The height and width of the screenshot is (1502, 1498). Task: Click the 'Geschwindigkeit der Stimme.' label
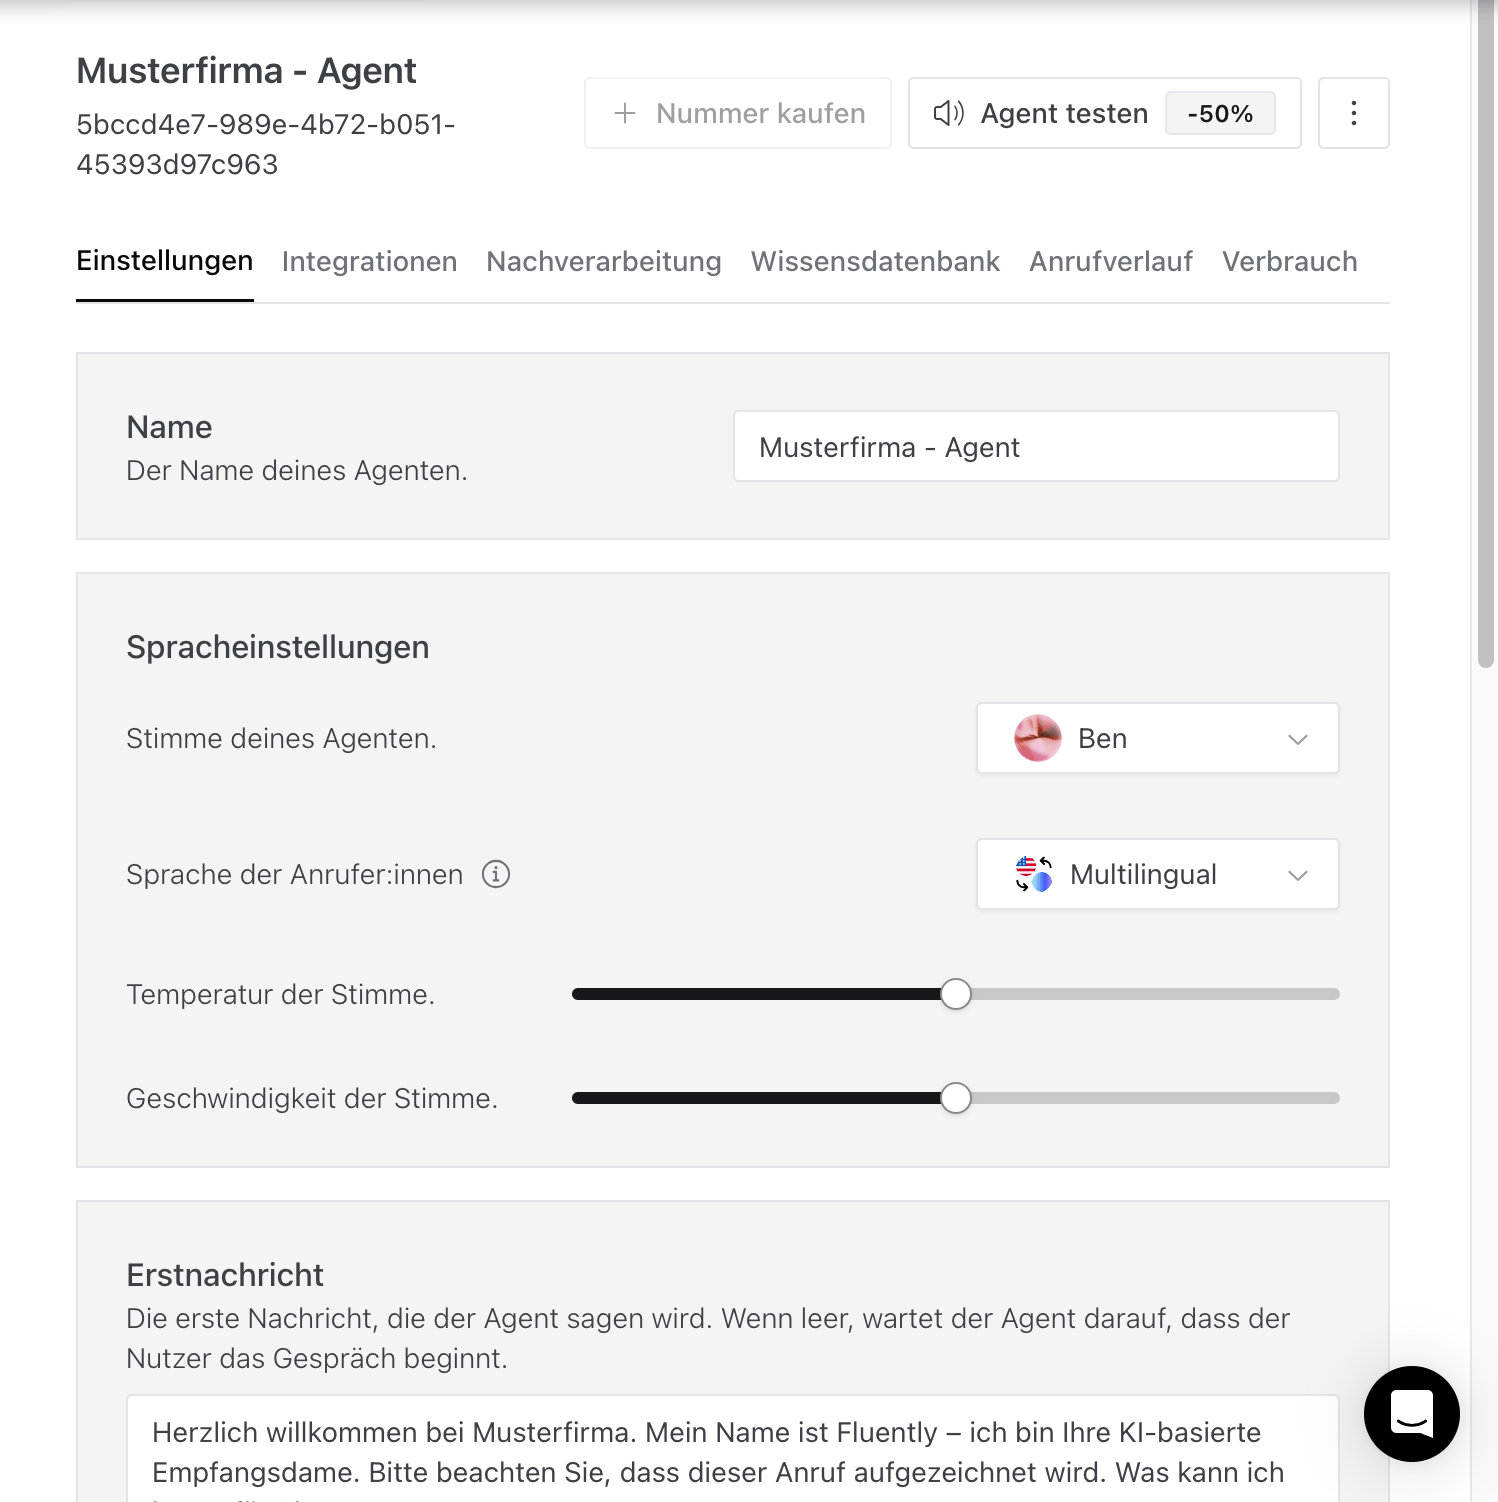(x=312, y=1098)
